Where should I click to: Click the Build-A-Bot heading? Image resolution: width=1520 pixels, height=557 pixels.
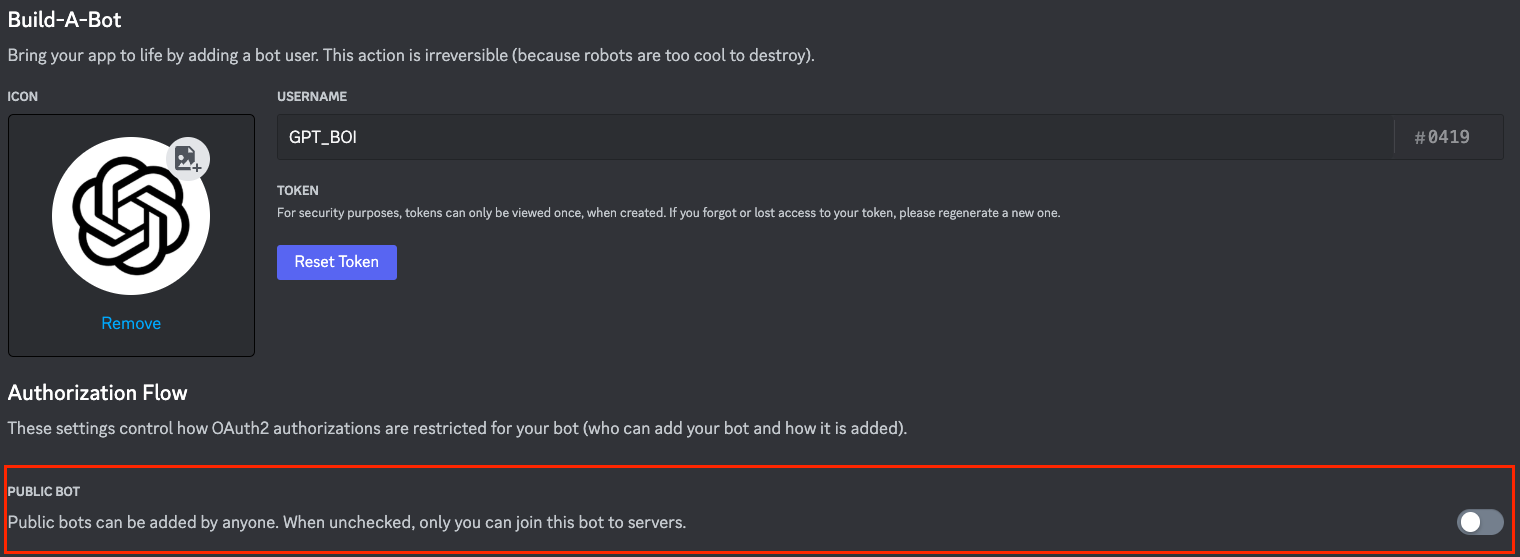pos(65,19)
